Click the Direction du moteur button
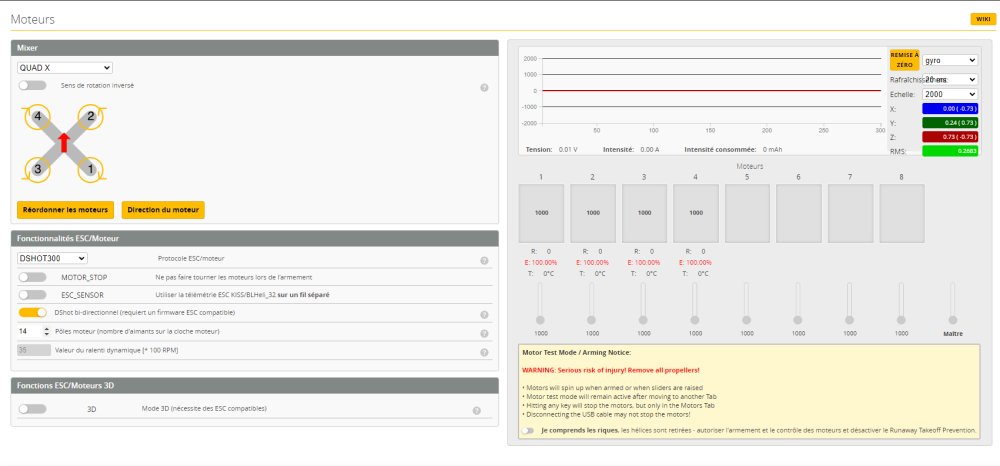1000x466 pixels. click(x=163, y=210)
